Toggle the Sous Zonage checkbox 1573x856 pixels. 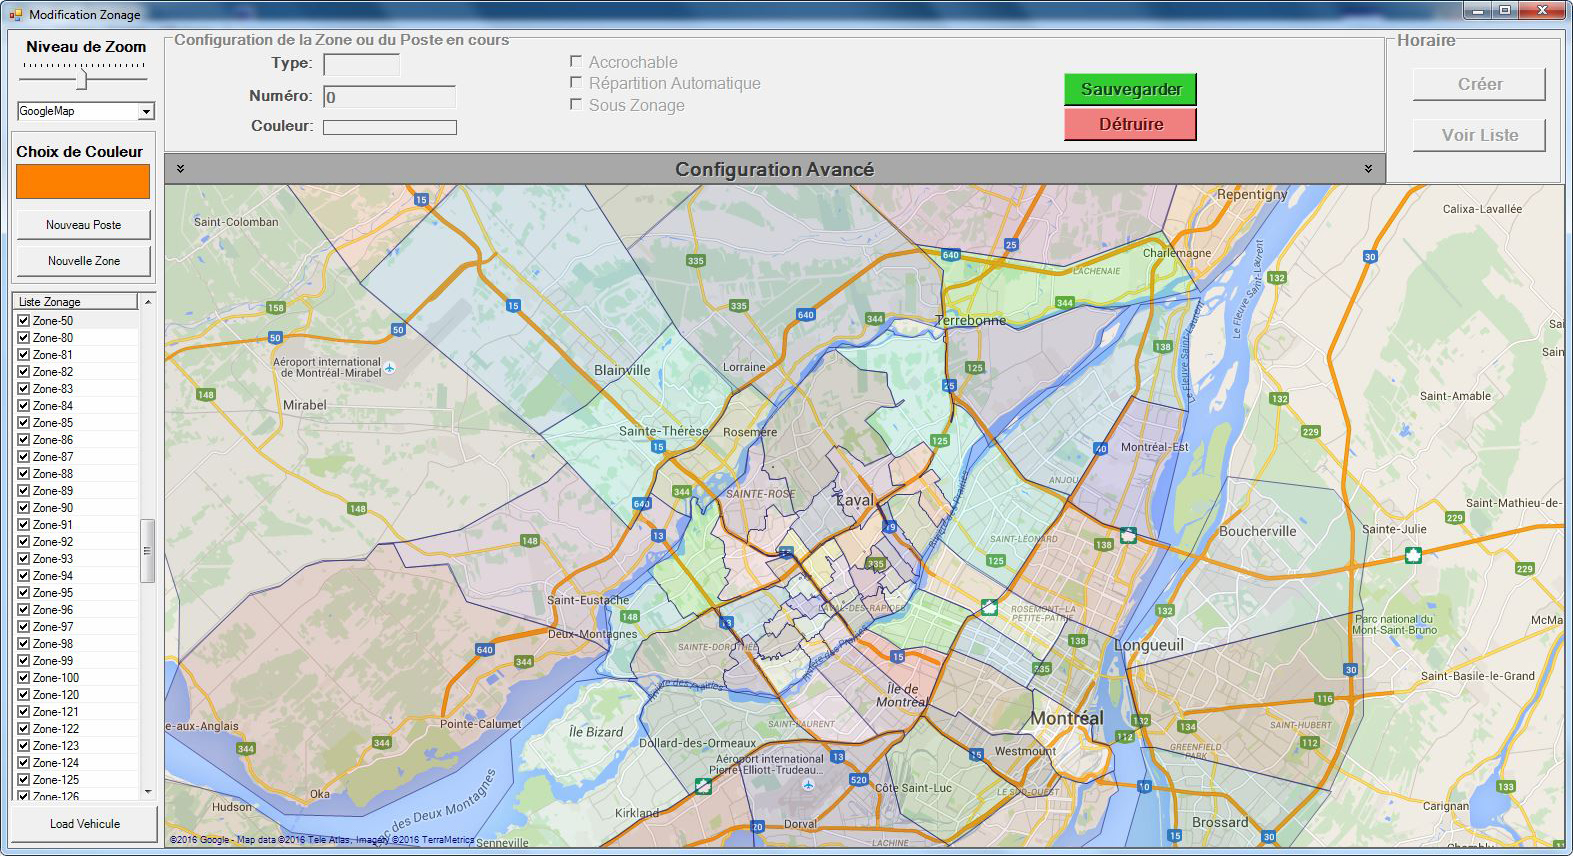pos(576,105)
